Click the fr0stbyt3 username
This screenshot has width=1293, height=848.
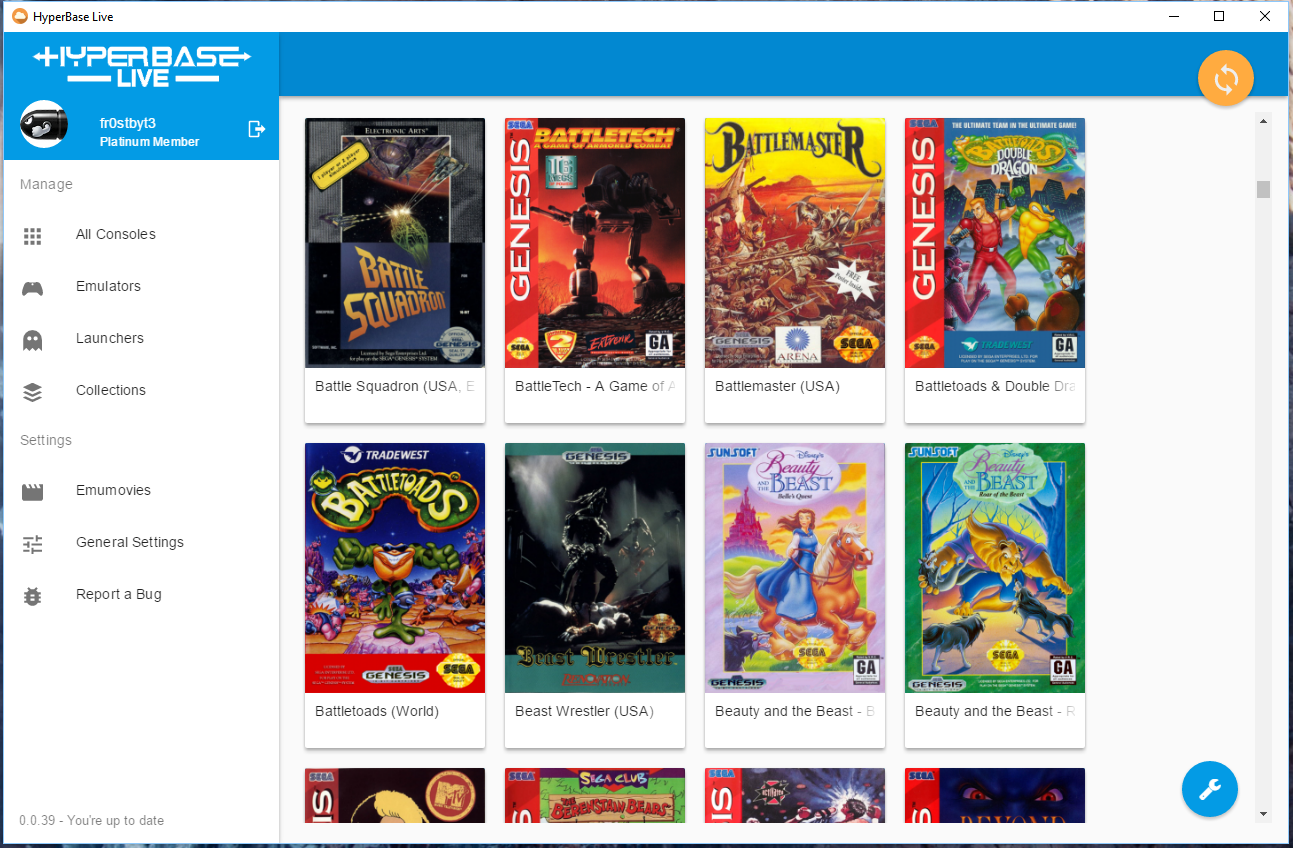(x=128, y=123)
